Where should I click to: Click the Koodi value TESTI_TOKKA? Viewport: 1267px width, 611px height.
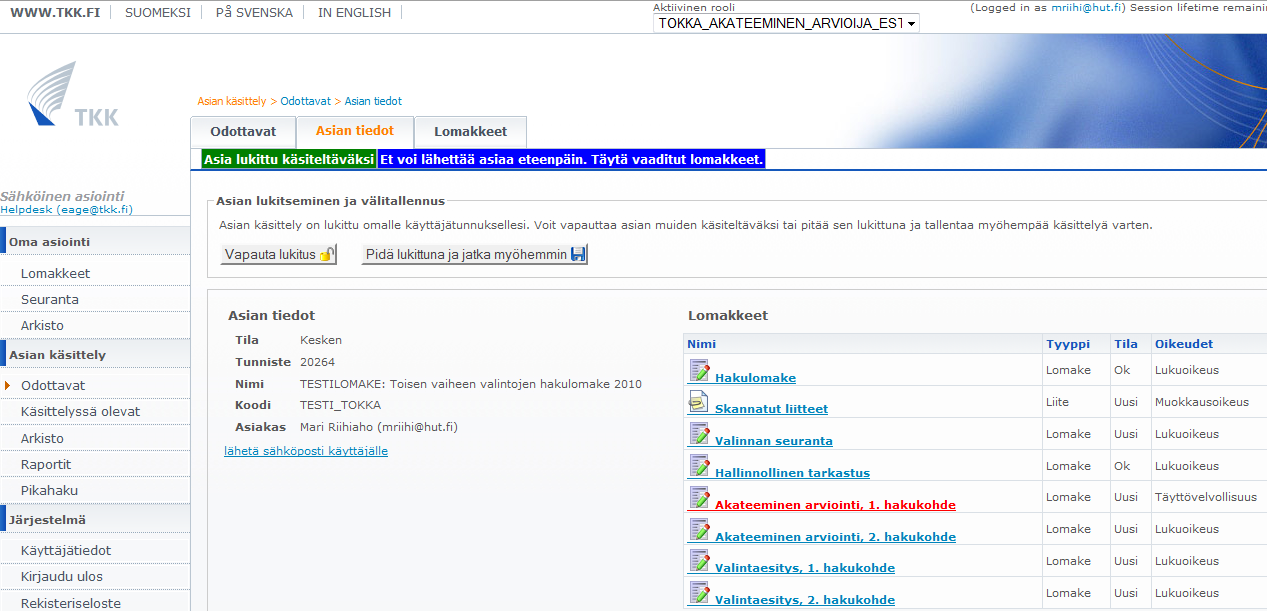click(340, 405)
